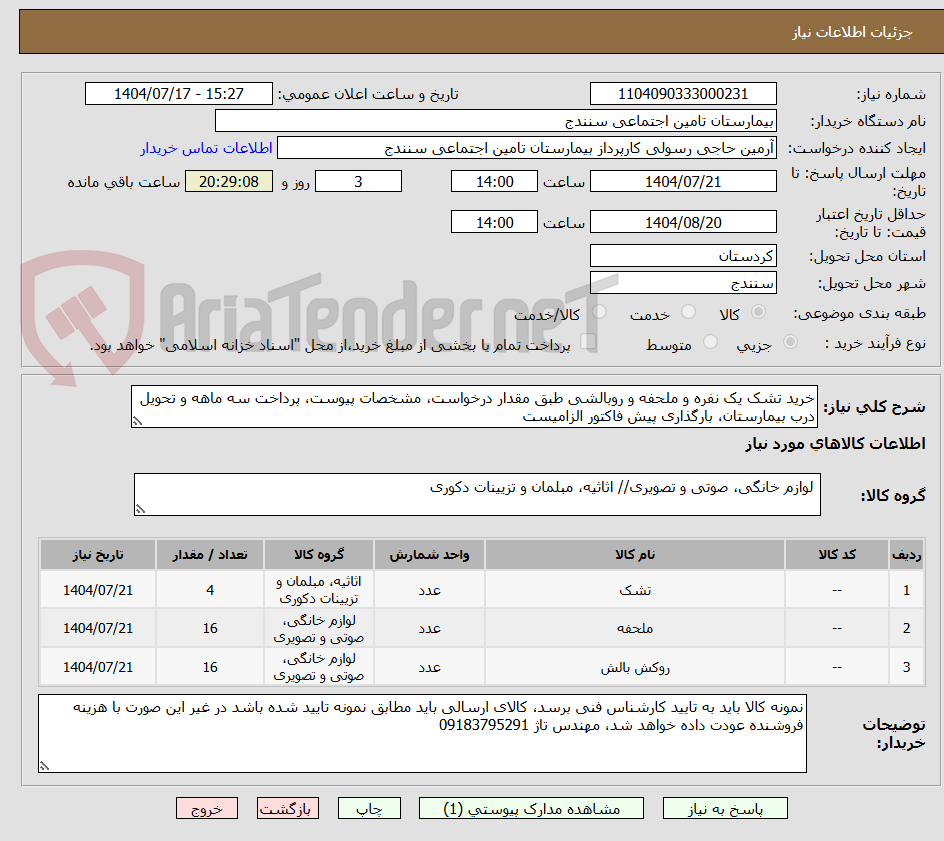Open the سنندج city selector
Viewport: 944px width, 841px height.
click(683, 284)
